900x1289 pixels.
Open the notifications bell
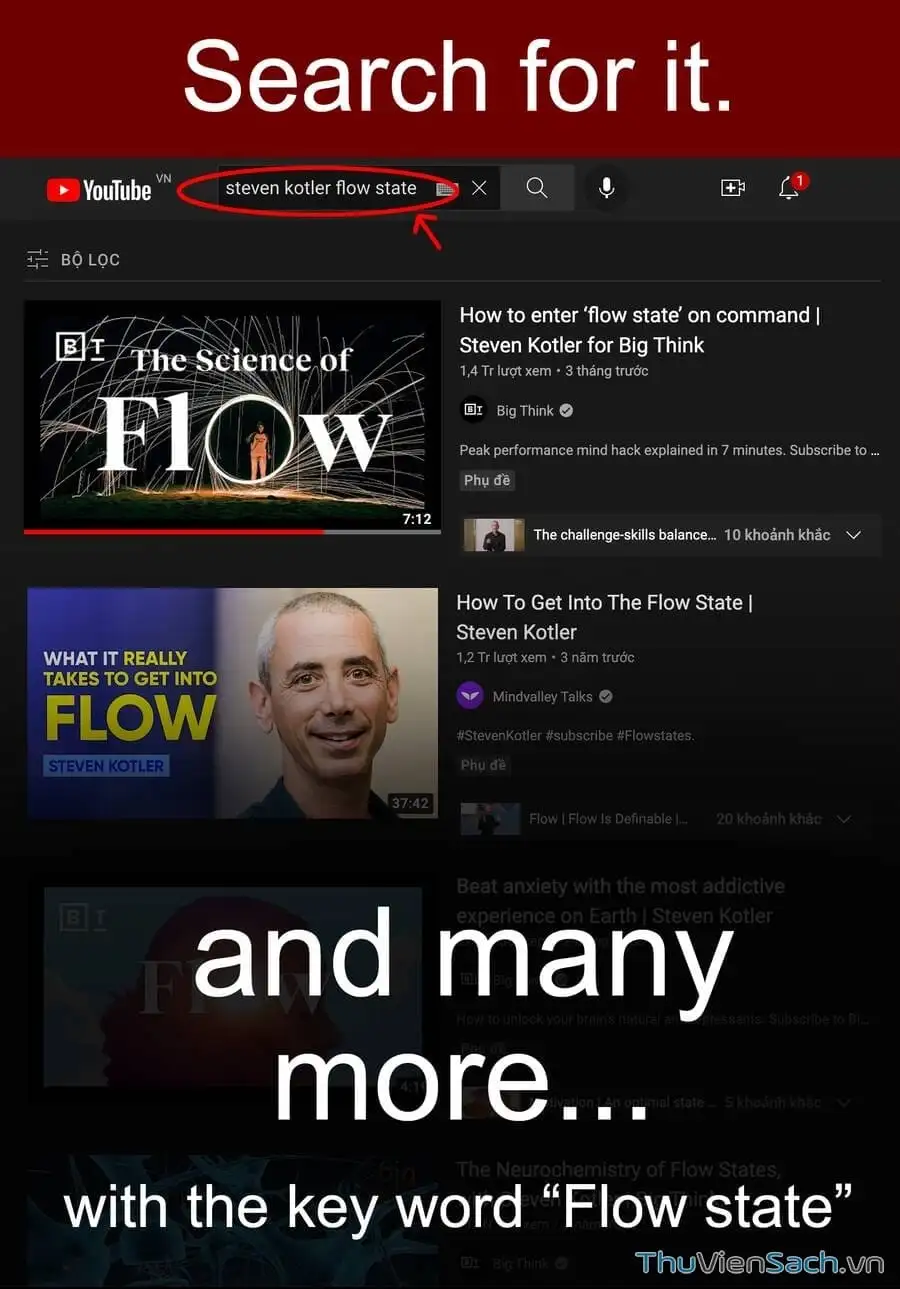coord(789,188)
